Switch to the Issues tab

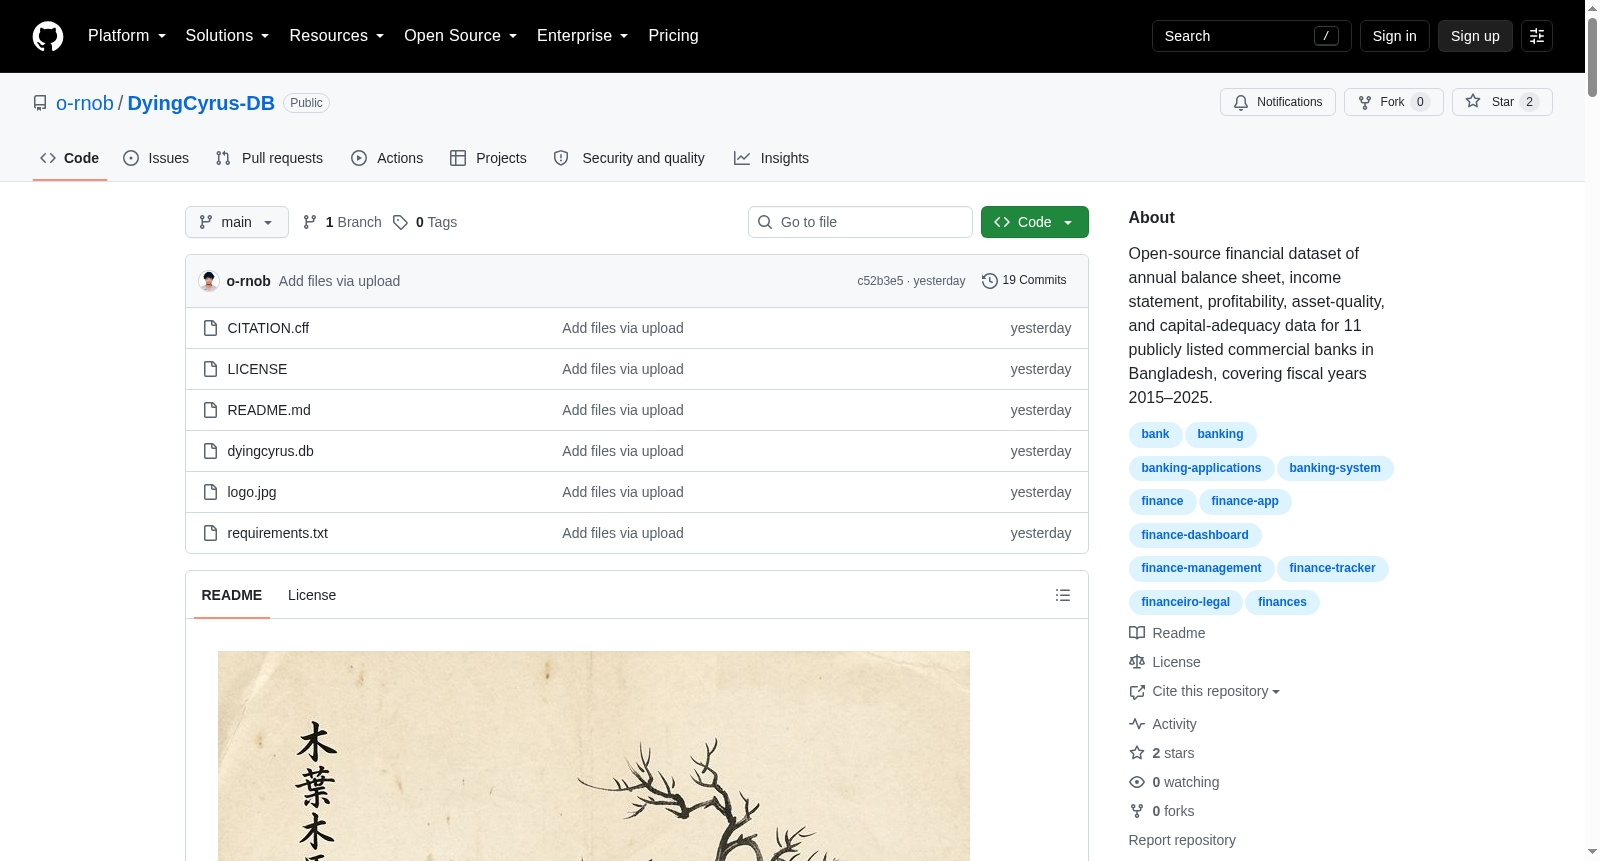156,158
